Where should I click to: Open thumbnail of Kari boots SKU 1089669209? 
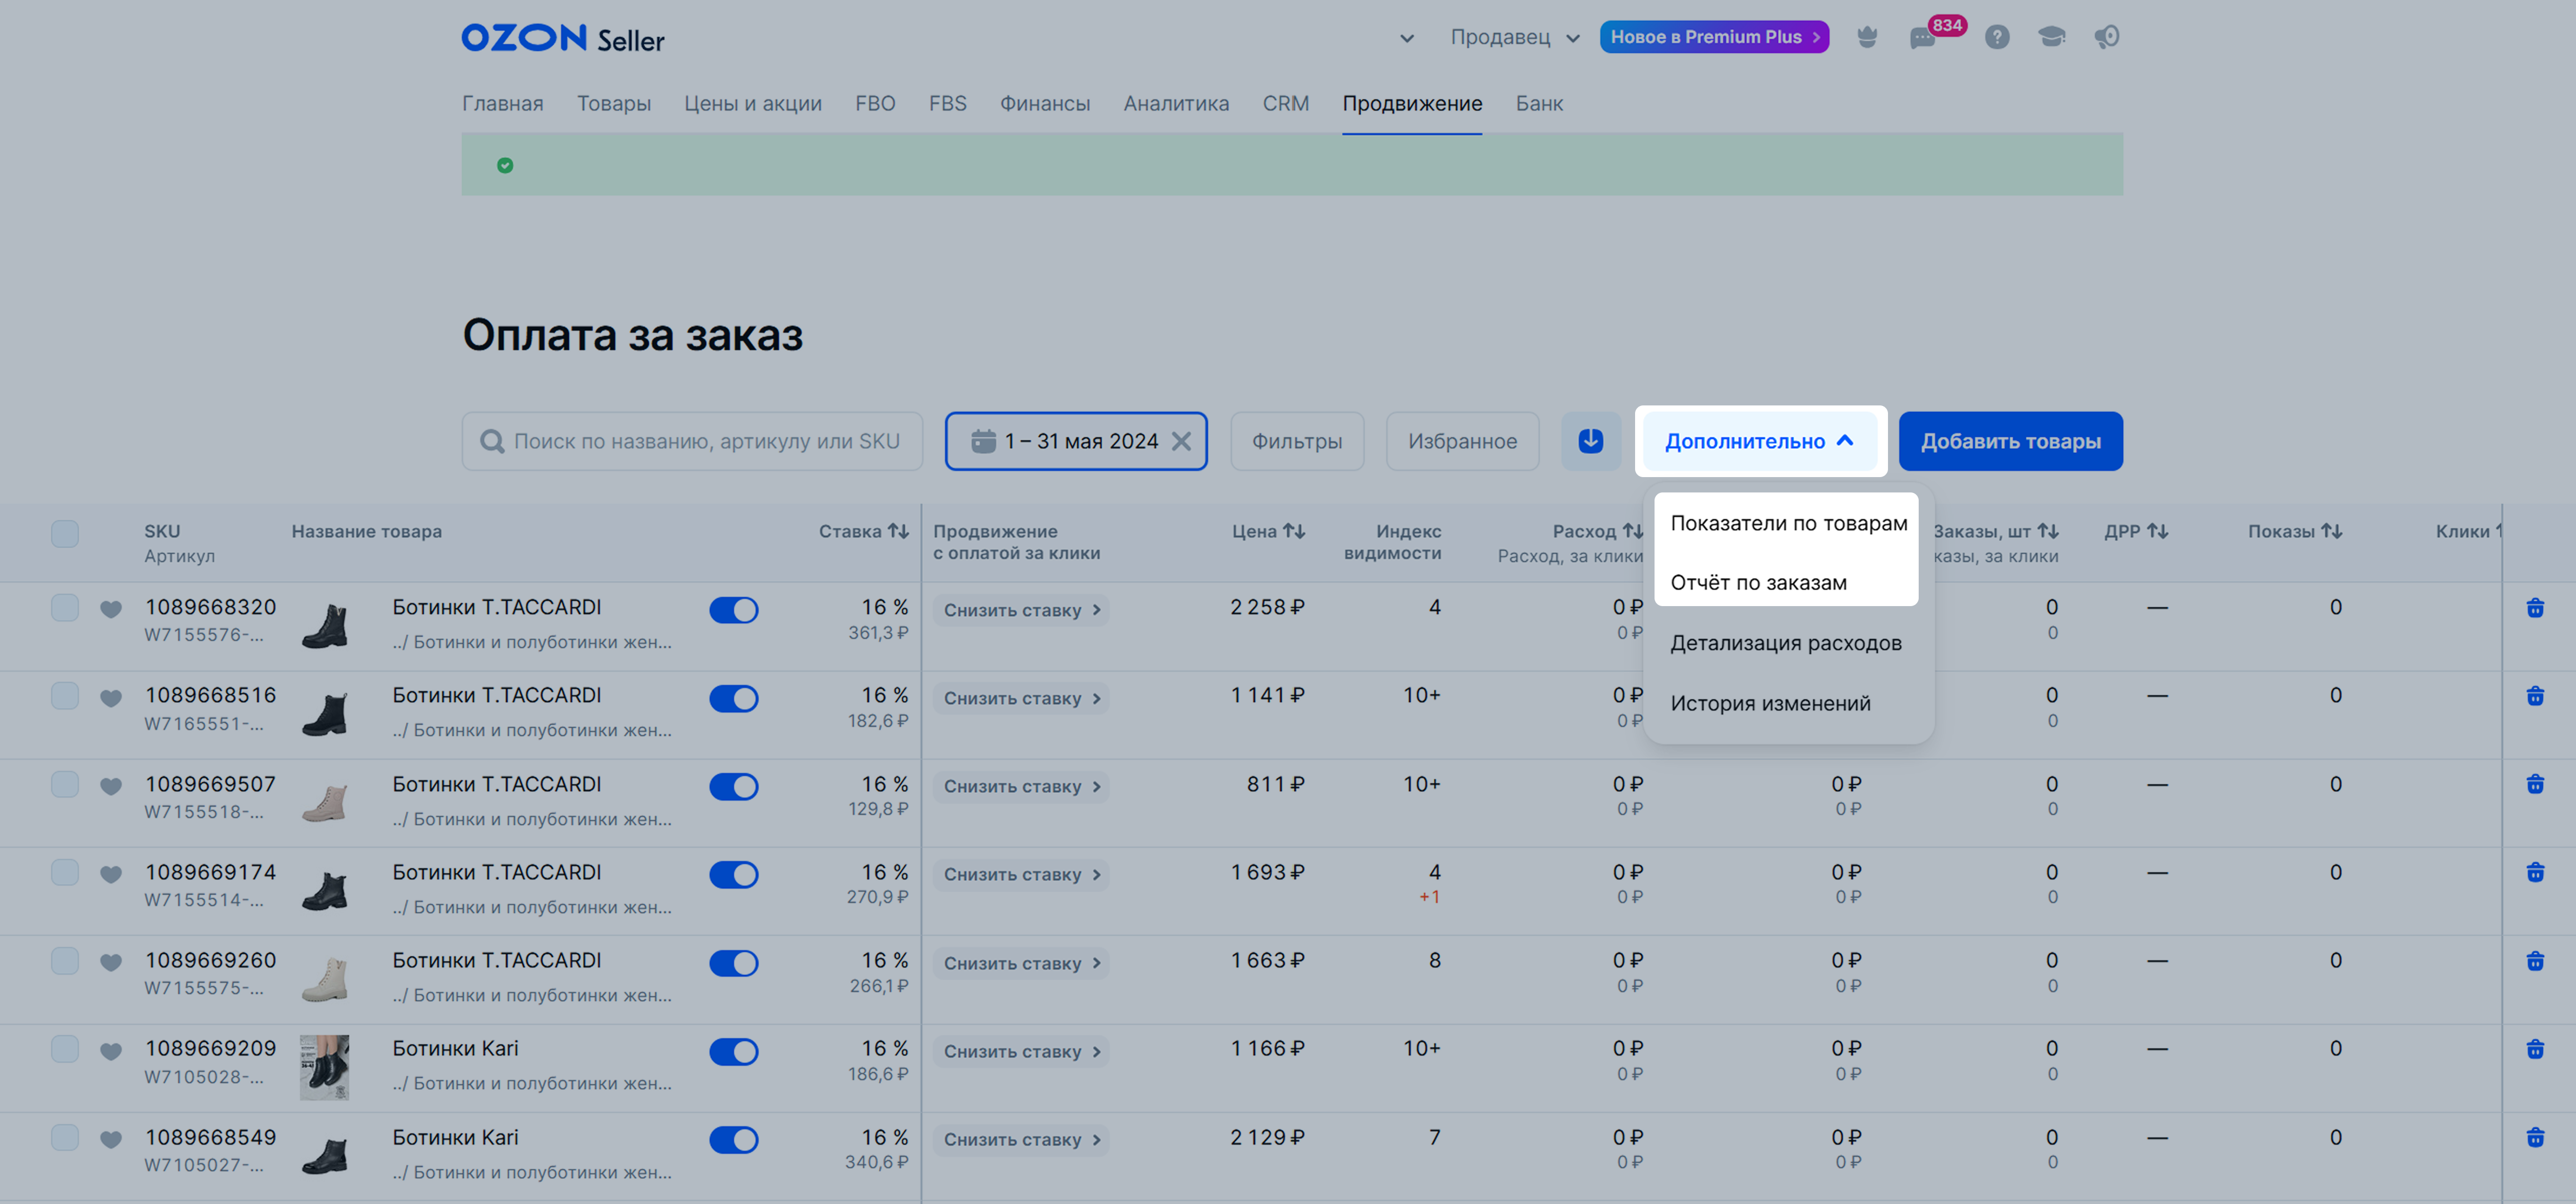pos(324,1067)
